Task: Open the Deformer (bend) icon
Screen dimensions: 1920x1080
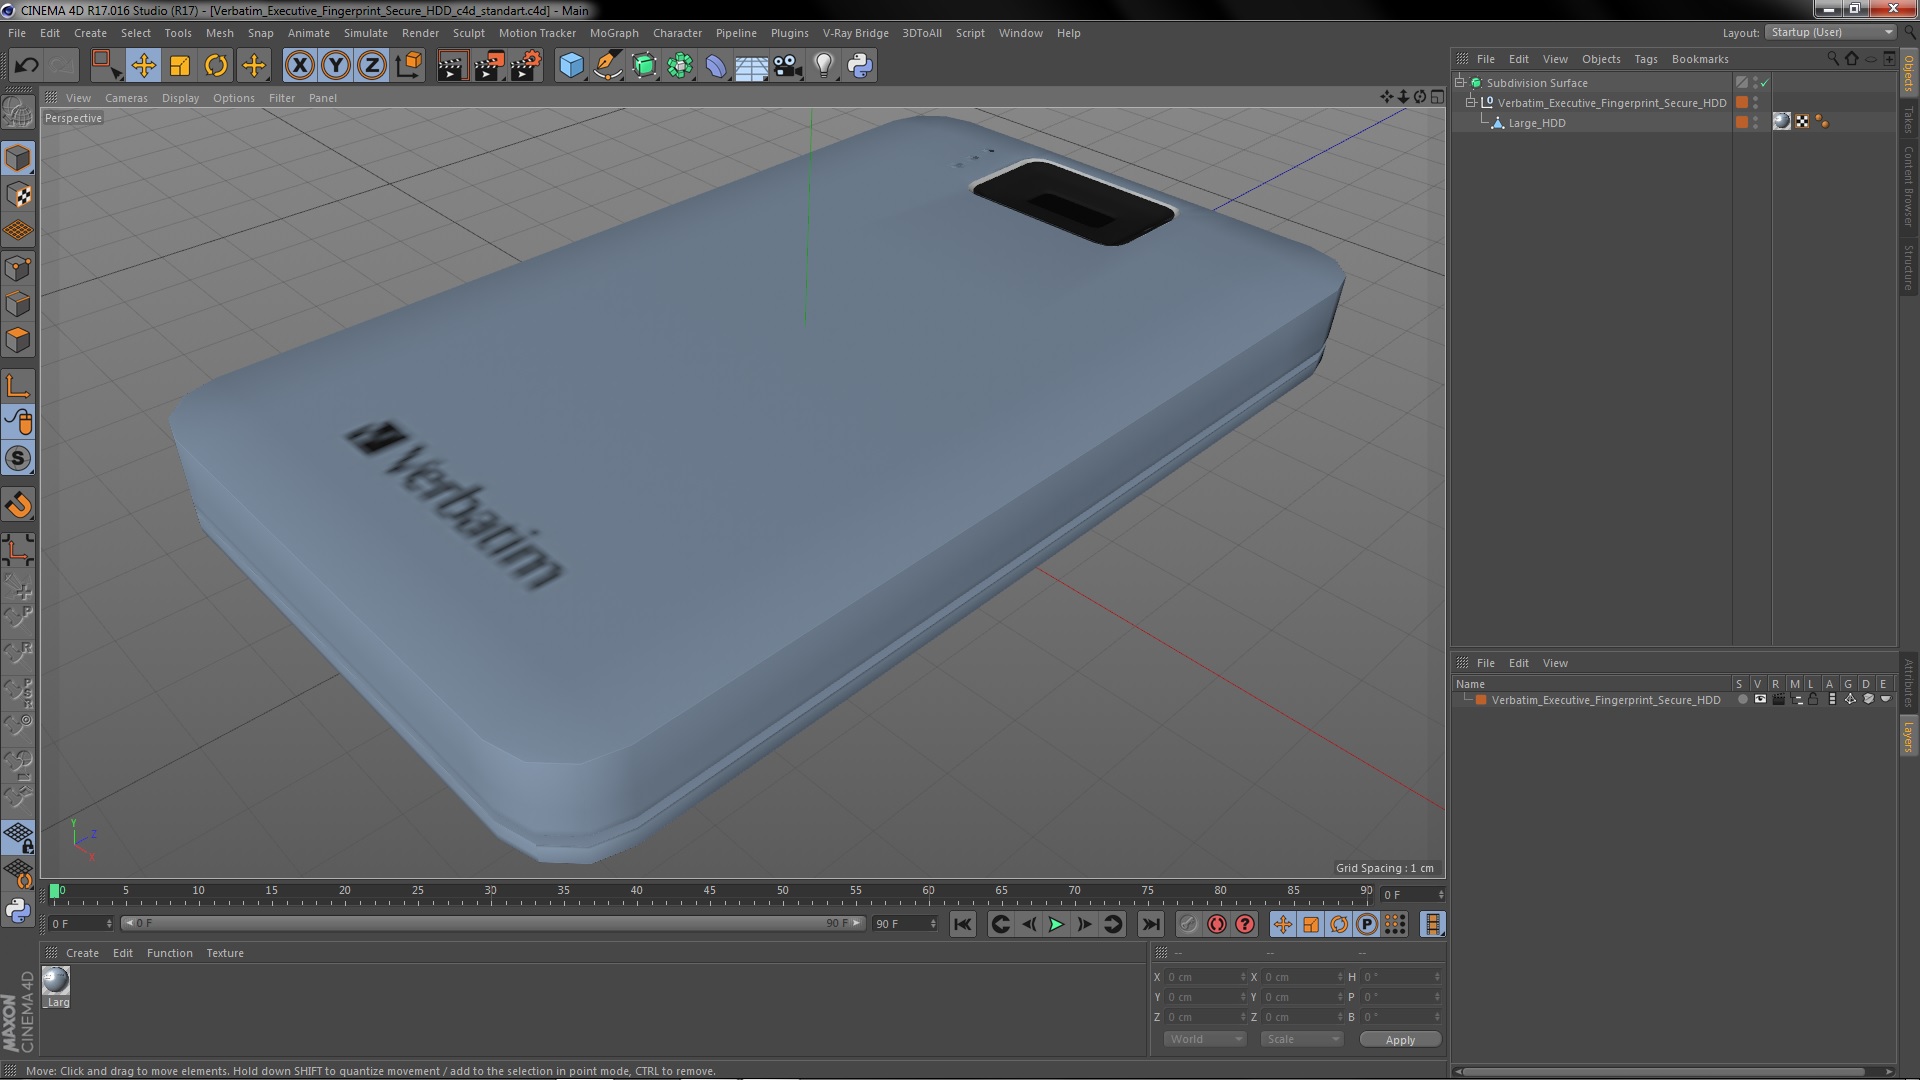Action: pos(716,66)
